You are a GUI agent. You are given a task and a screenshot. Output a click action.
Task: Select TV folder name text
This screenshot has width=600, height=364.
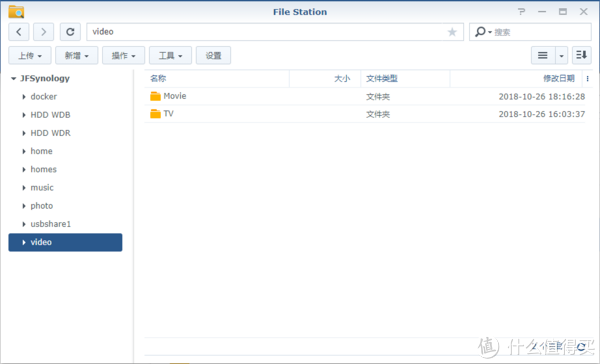tap(168, 114)
